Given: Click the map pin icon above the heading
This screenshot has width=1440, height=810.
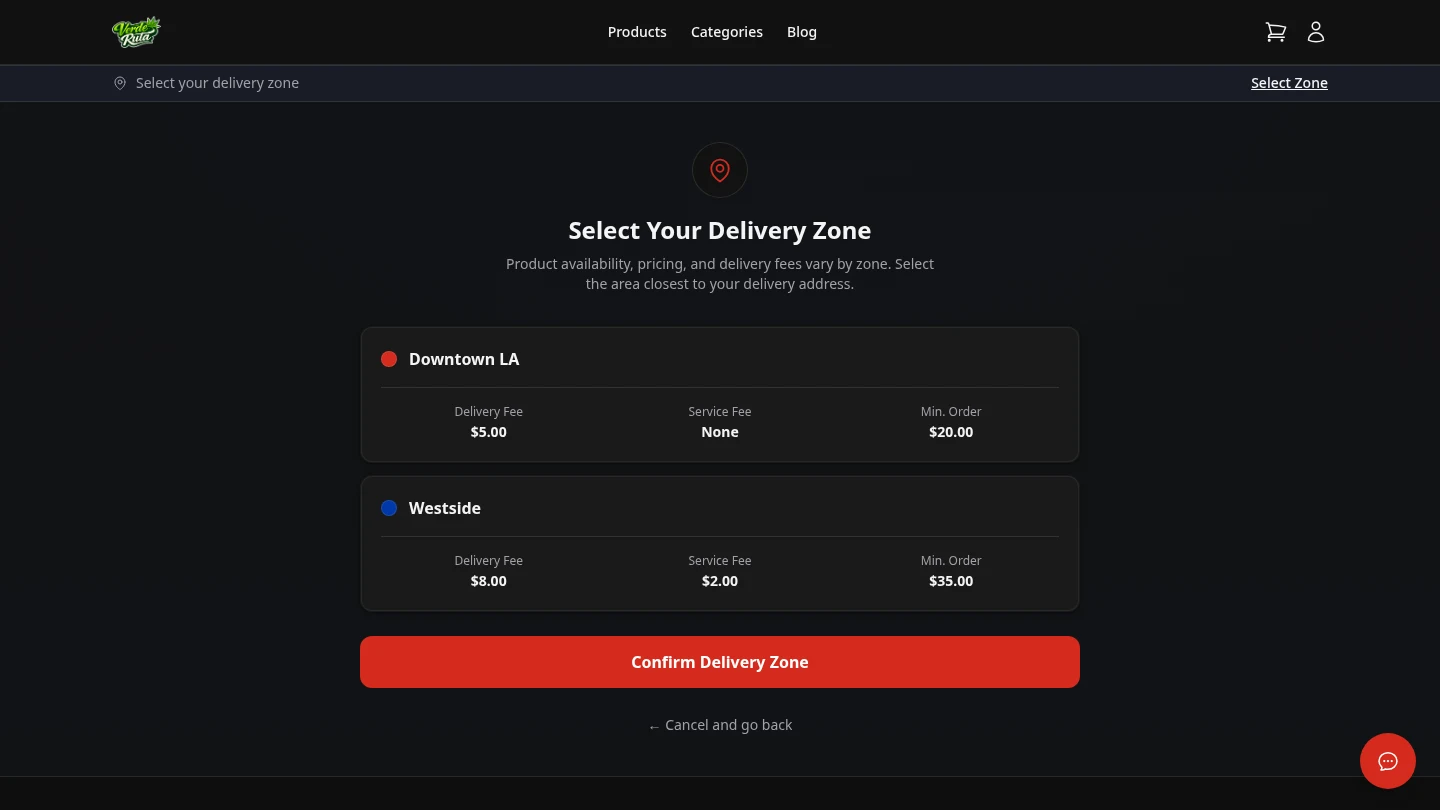Looking at the screenshot, I should click(720, 170).
